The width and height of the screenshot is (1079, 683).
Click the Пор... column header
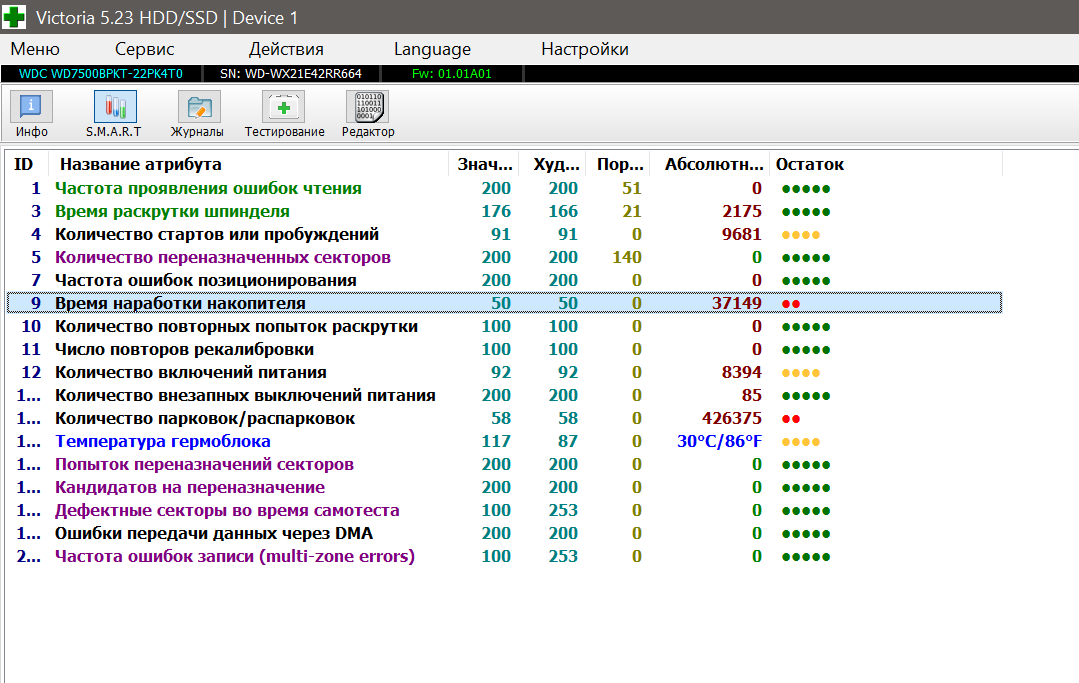point(619,164)
